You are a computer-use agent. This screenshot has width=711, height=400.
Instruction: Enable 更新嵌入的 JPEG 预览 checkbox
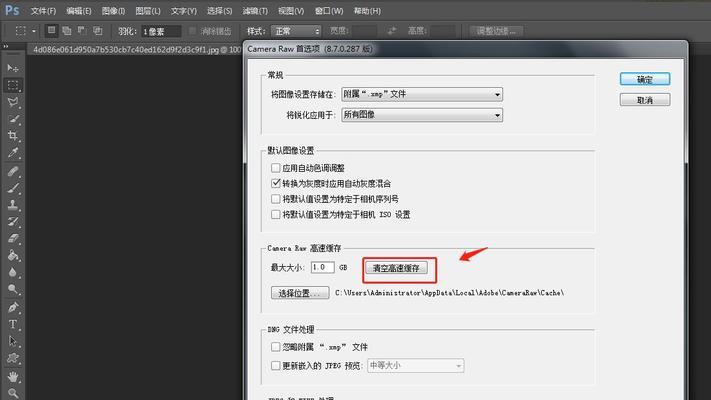coord(275,366)
